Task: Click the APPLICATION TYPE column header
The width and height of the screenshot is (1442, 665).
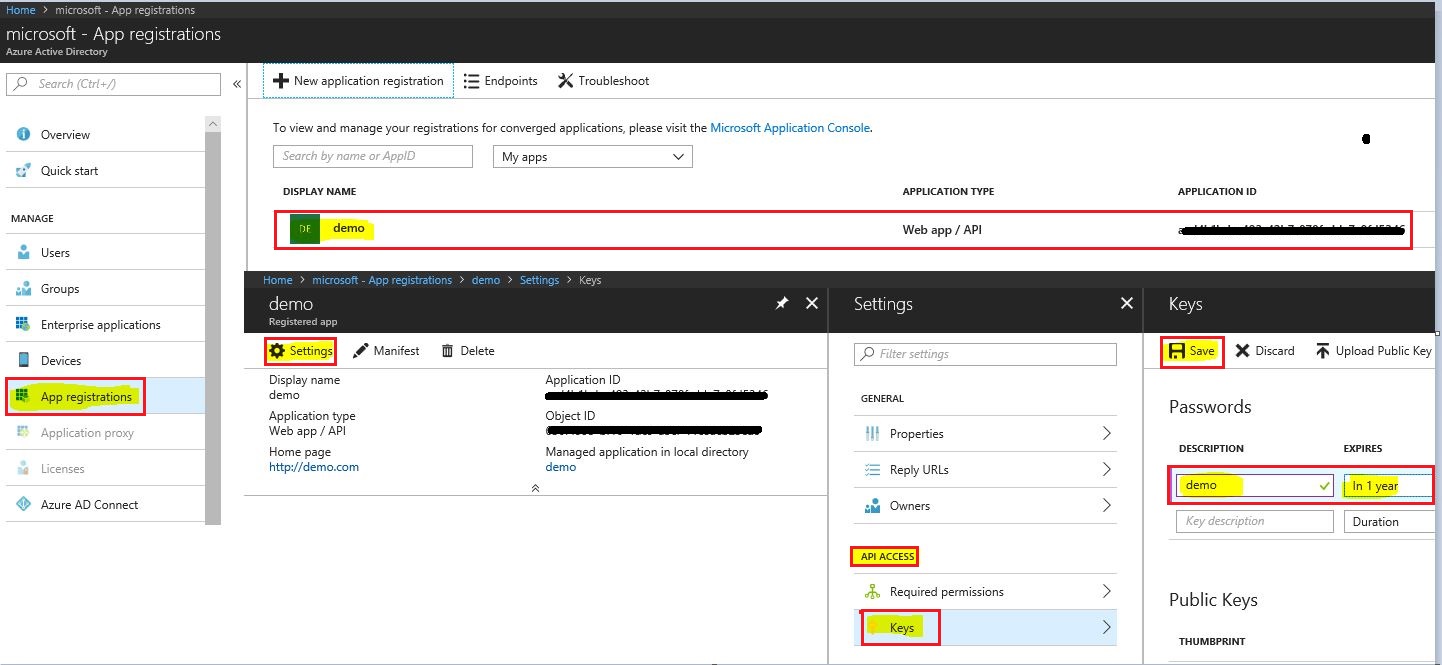Action: point(948,191)
